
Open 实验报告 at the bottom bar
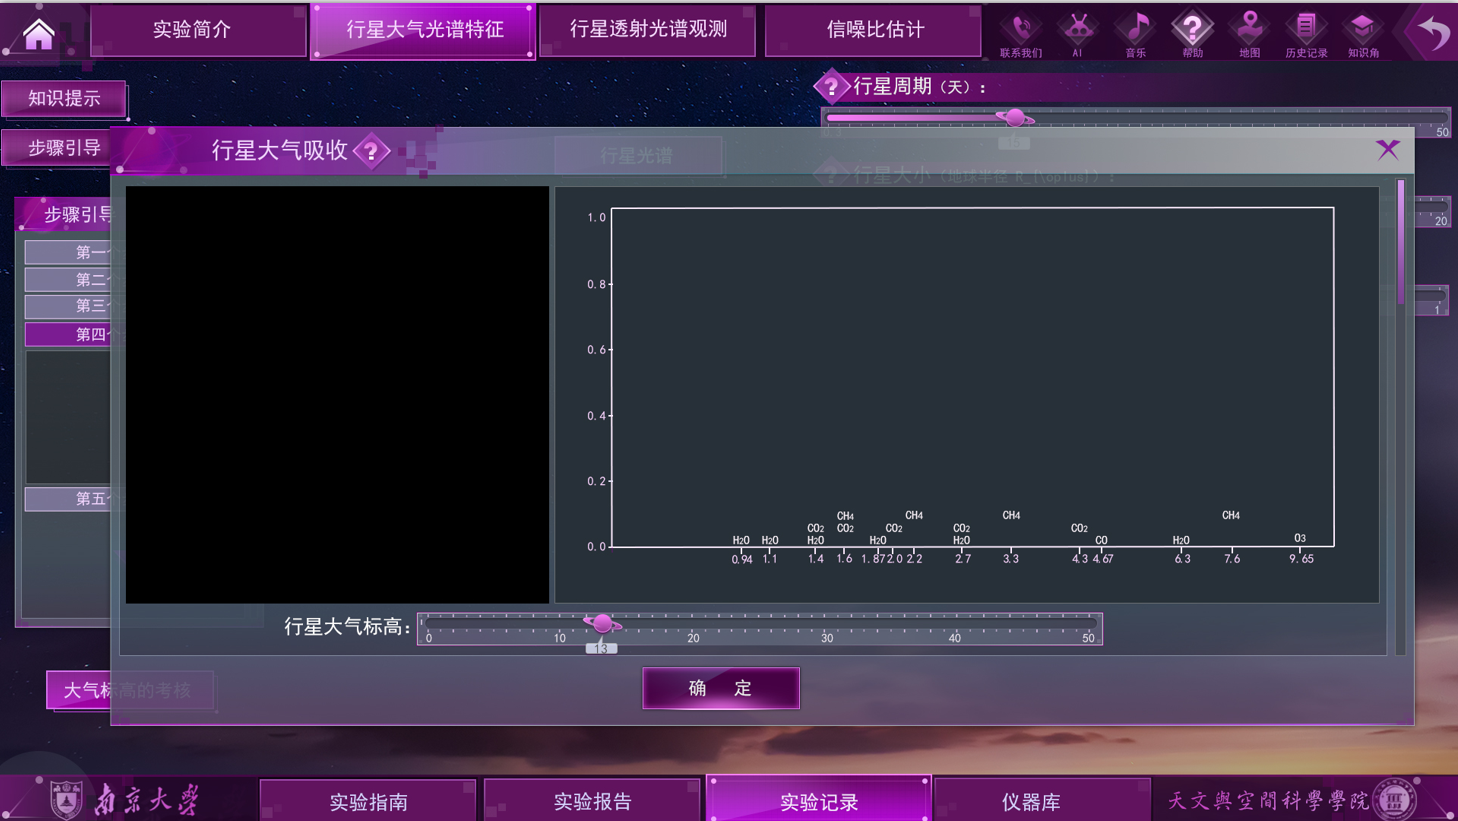click(592, 801)
